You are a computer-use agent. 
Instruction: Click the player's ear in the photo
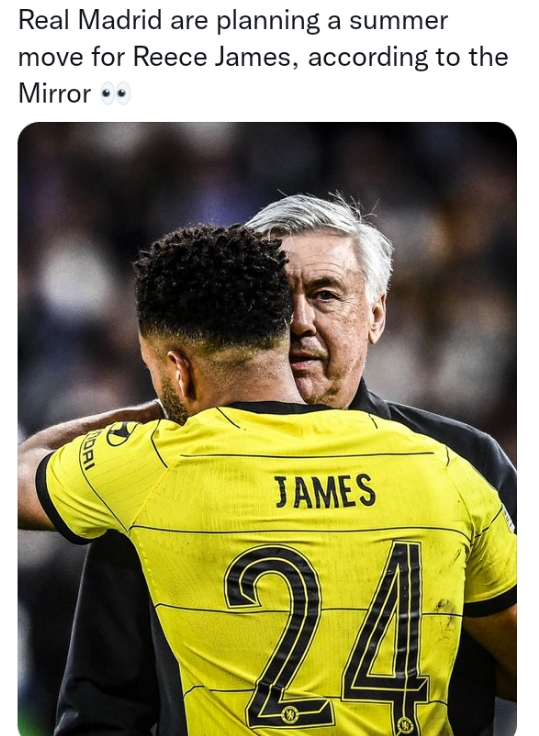pos(181,374)
